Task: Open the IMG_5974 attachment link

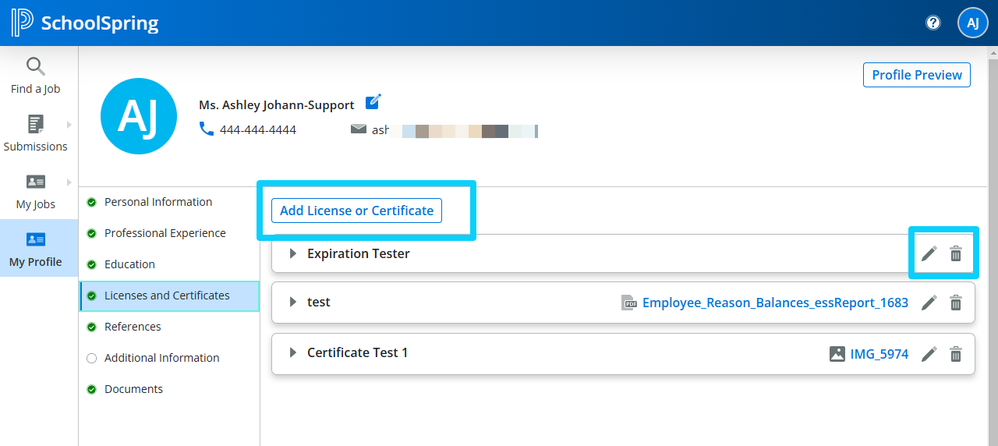Action: [878, 353]
